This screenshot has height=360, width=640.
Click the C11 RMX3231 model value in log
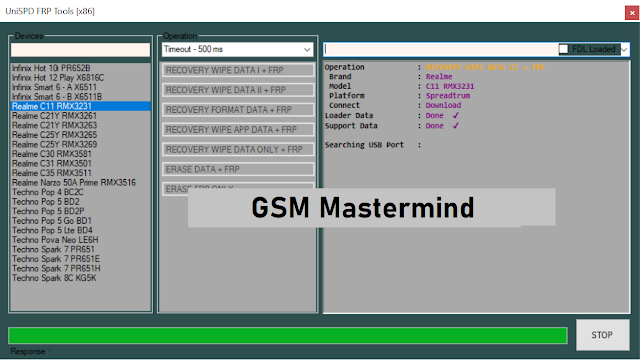(450, 86)
